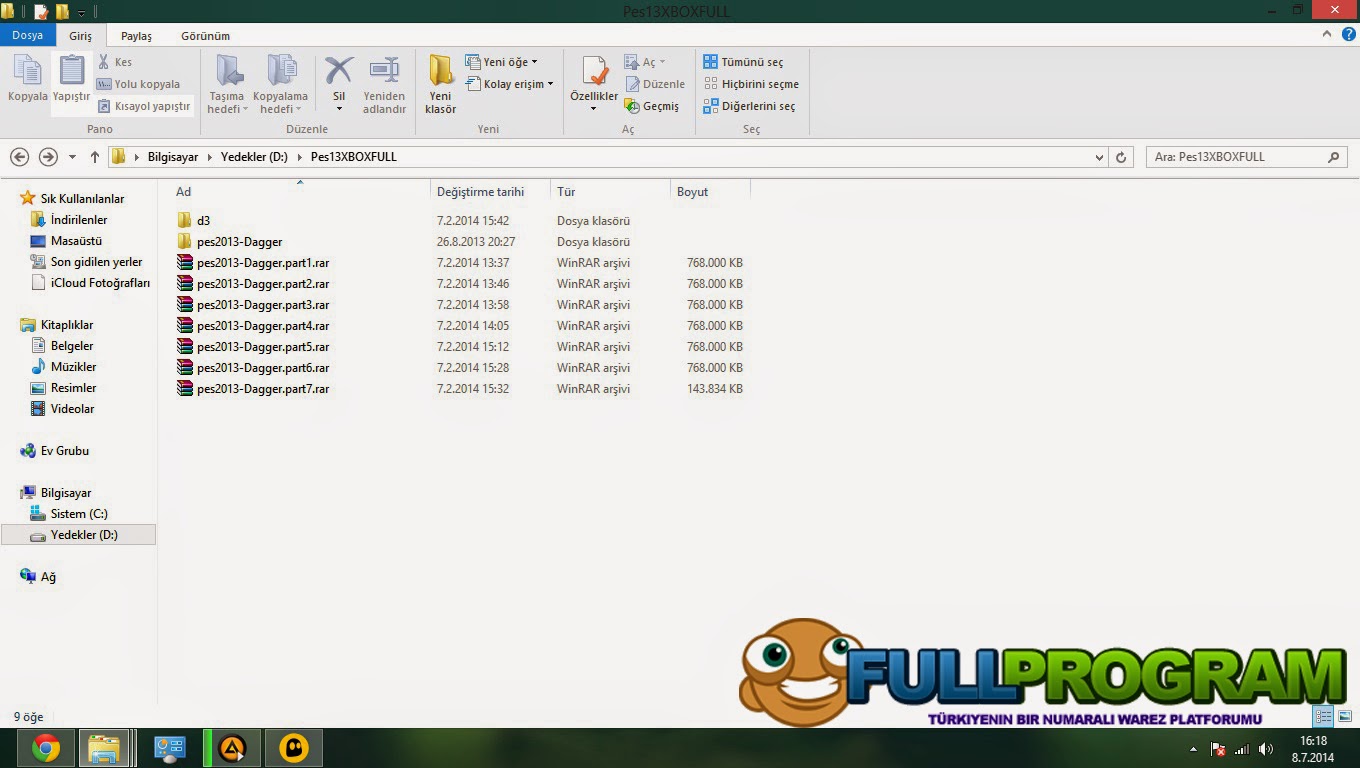This screenshot has height=768, width=1360.
Task: Open Videolar library
Action: coord(72,409)
